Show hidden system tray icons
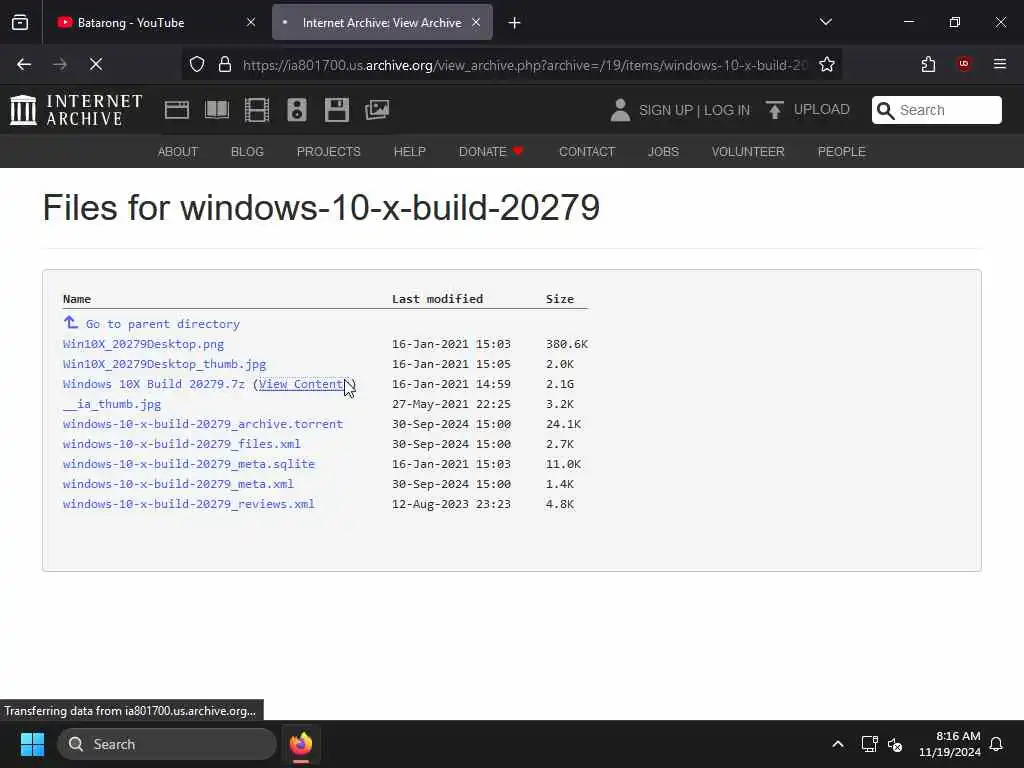 tap(838, 744)
